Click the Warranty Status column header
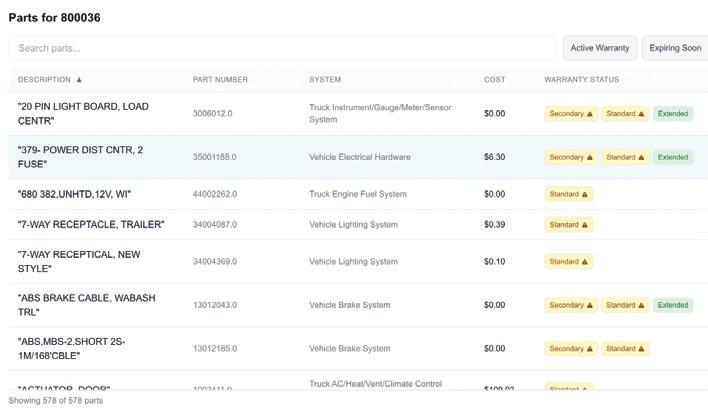708x408 pixels. [x=581, y=80]
